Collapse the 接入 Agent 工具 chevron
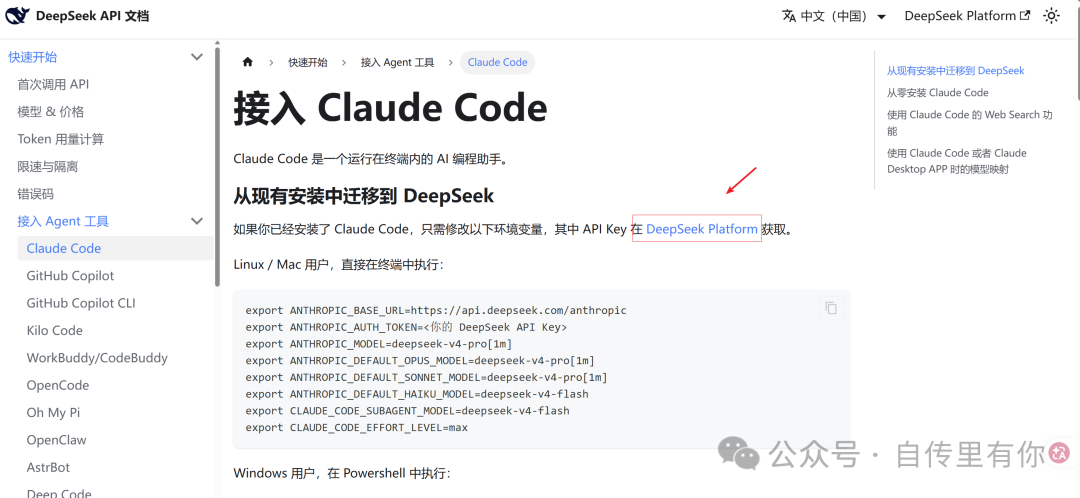 pyautogui.click(x=197, y=221)
